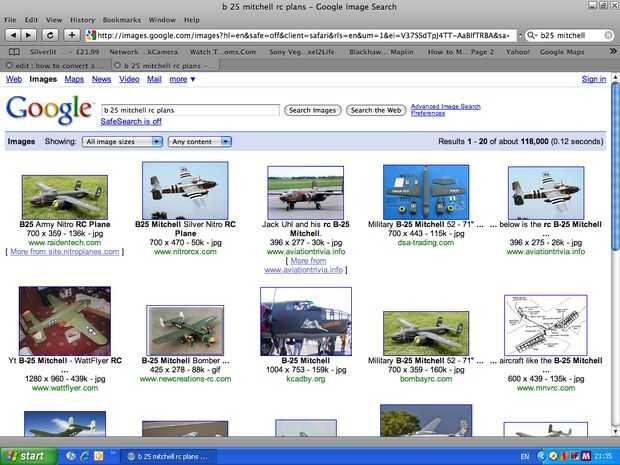Clear the b25 mitchell Safari search field
Viewport: 620px width, 465px height.
coord(608,35)
